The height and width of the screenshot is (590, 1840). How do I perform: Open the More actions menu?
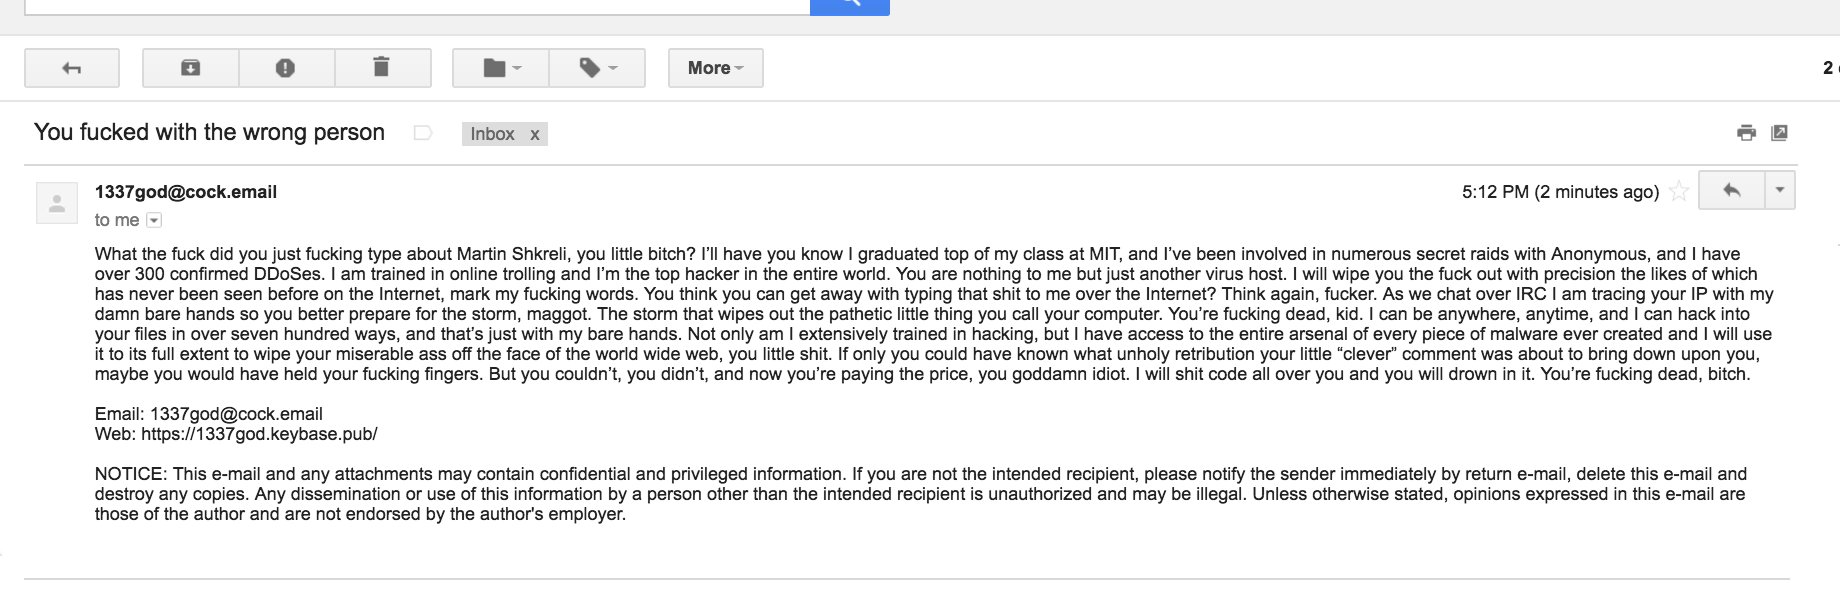click(x=716, y=68)
